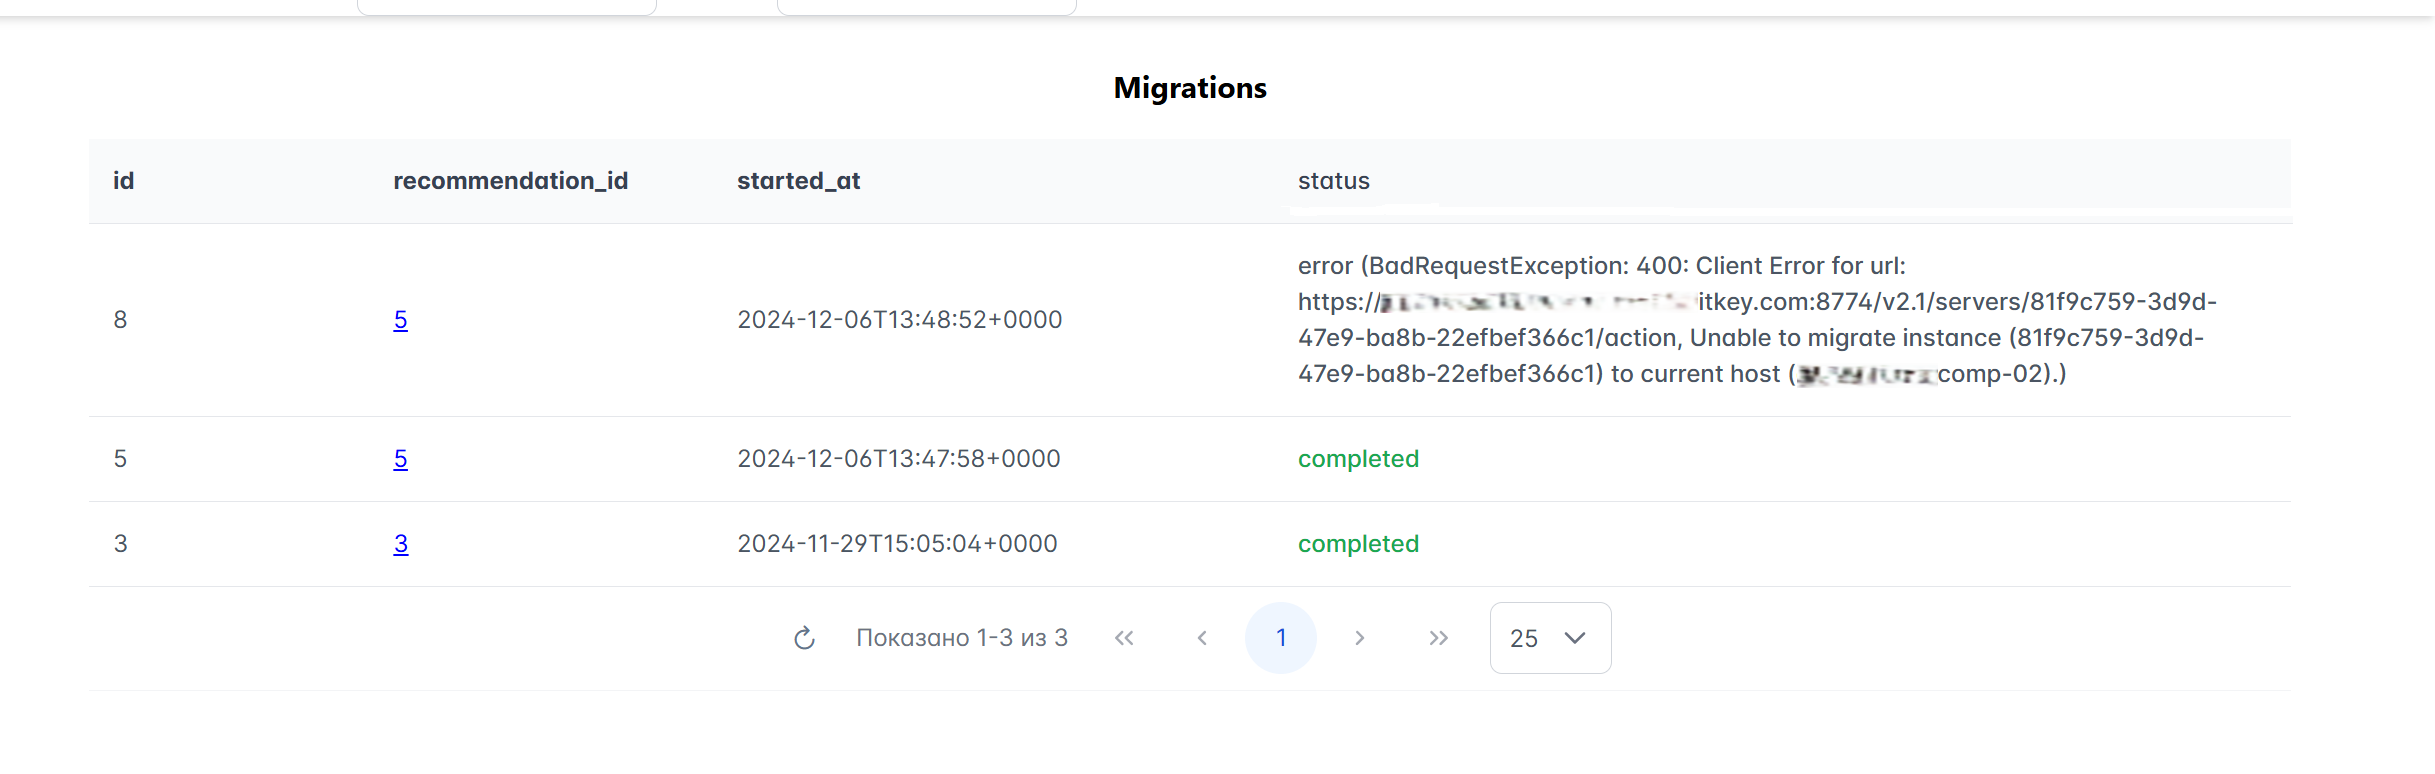The height and width of the screenshot is (774, 2435).
Task: Click completed status for migration 5
Action: (x=1358, y=459)
